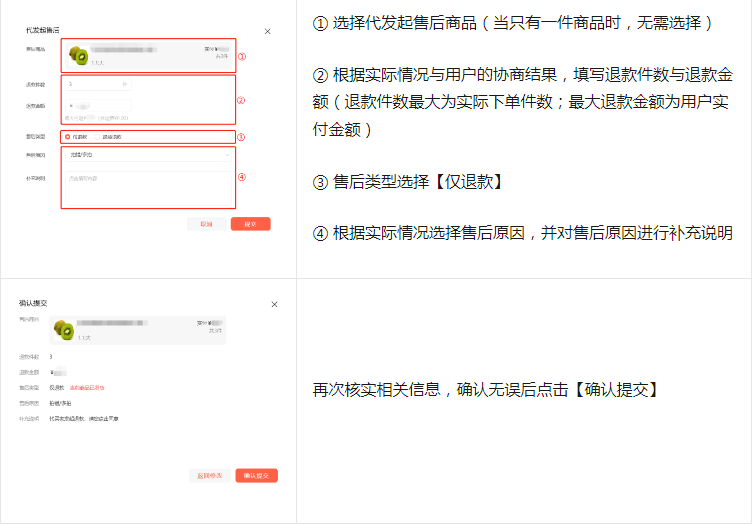Click the circled number 1 marker
The width and height of the screenshot is (753, 524).
241,57
